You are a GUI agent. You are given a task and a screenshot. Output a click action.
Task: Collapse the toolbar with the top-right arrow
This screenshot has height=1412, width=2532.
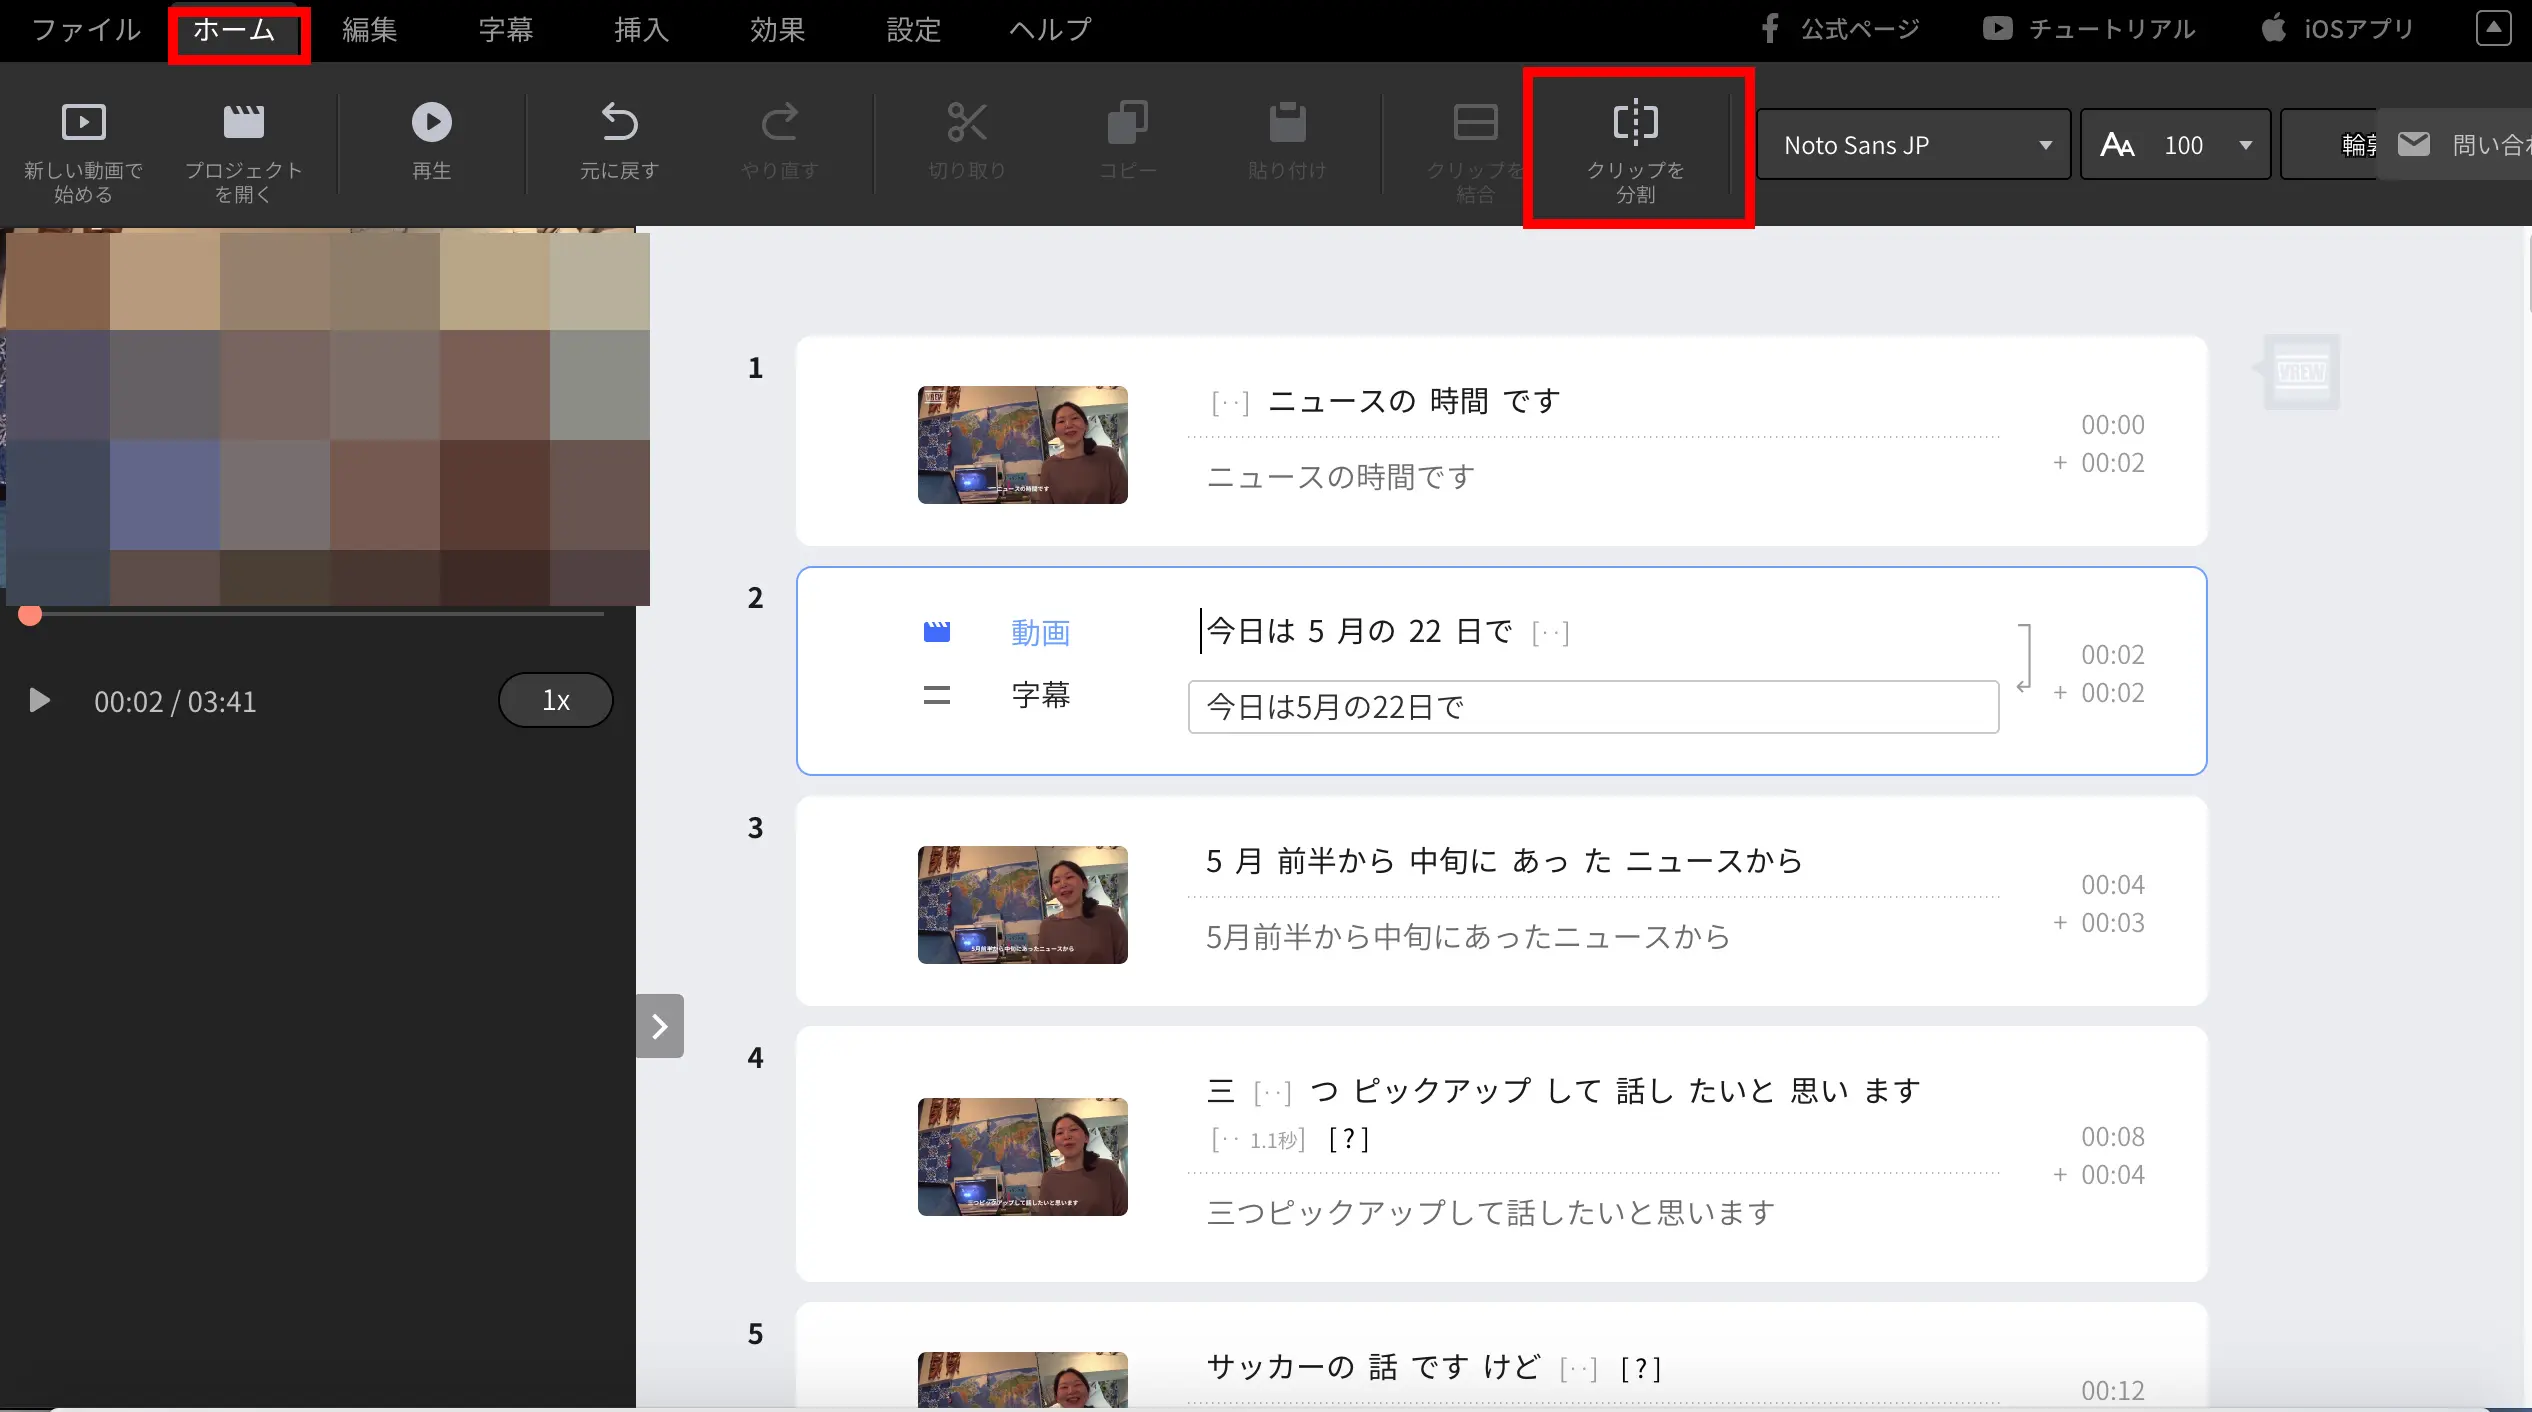(x=2494, y=28)
